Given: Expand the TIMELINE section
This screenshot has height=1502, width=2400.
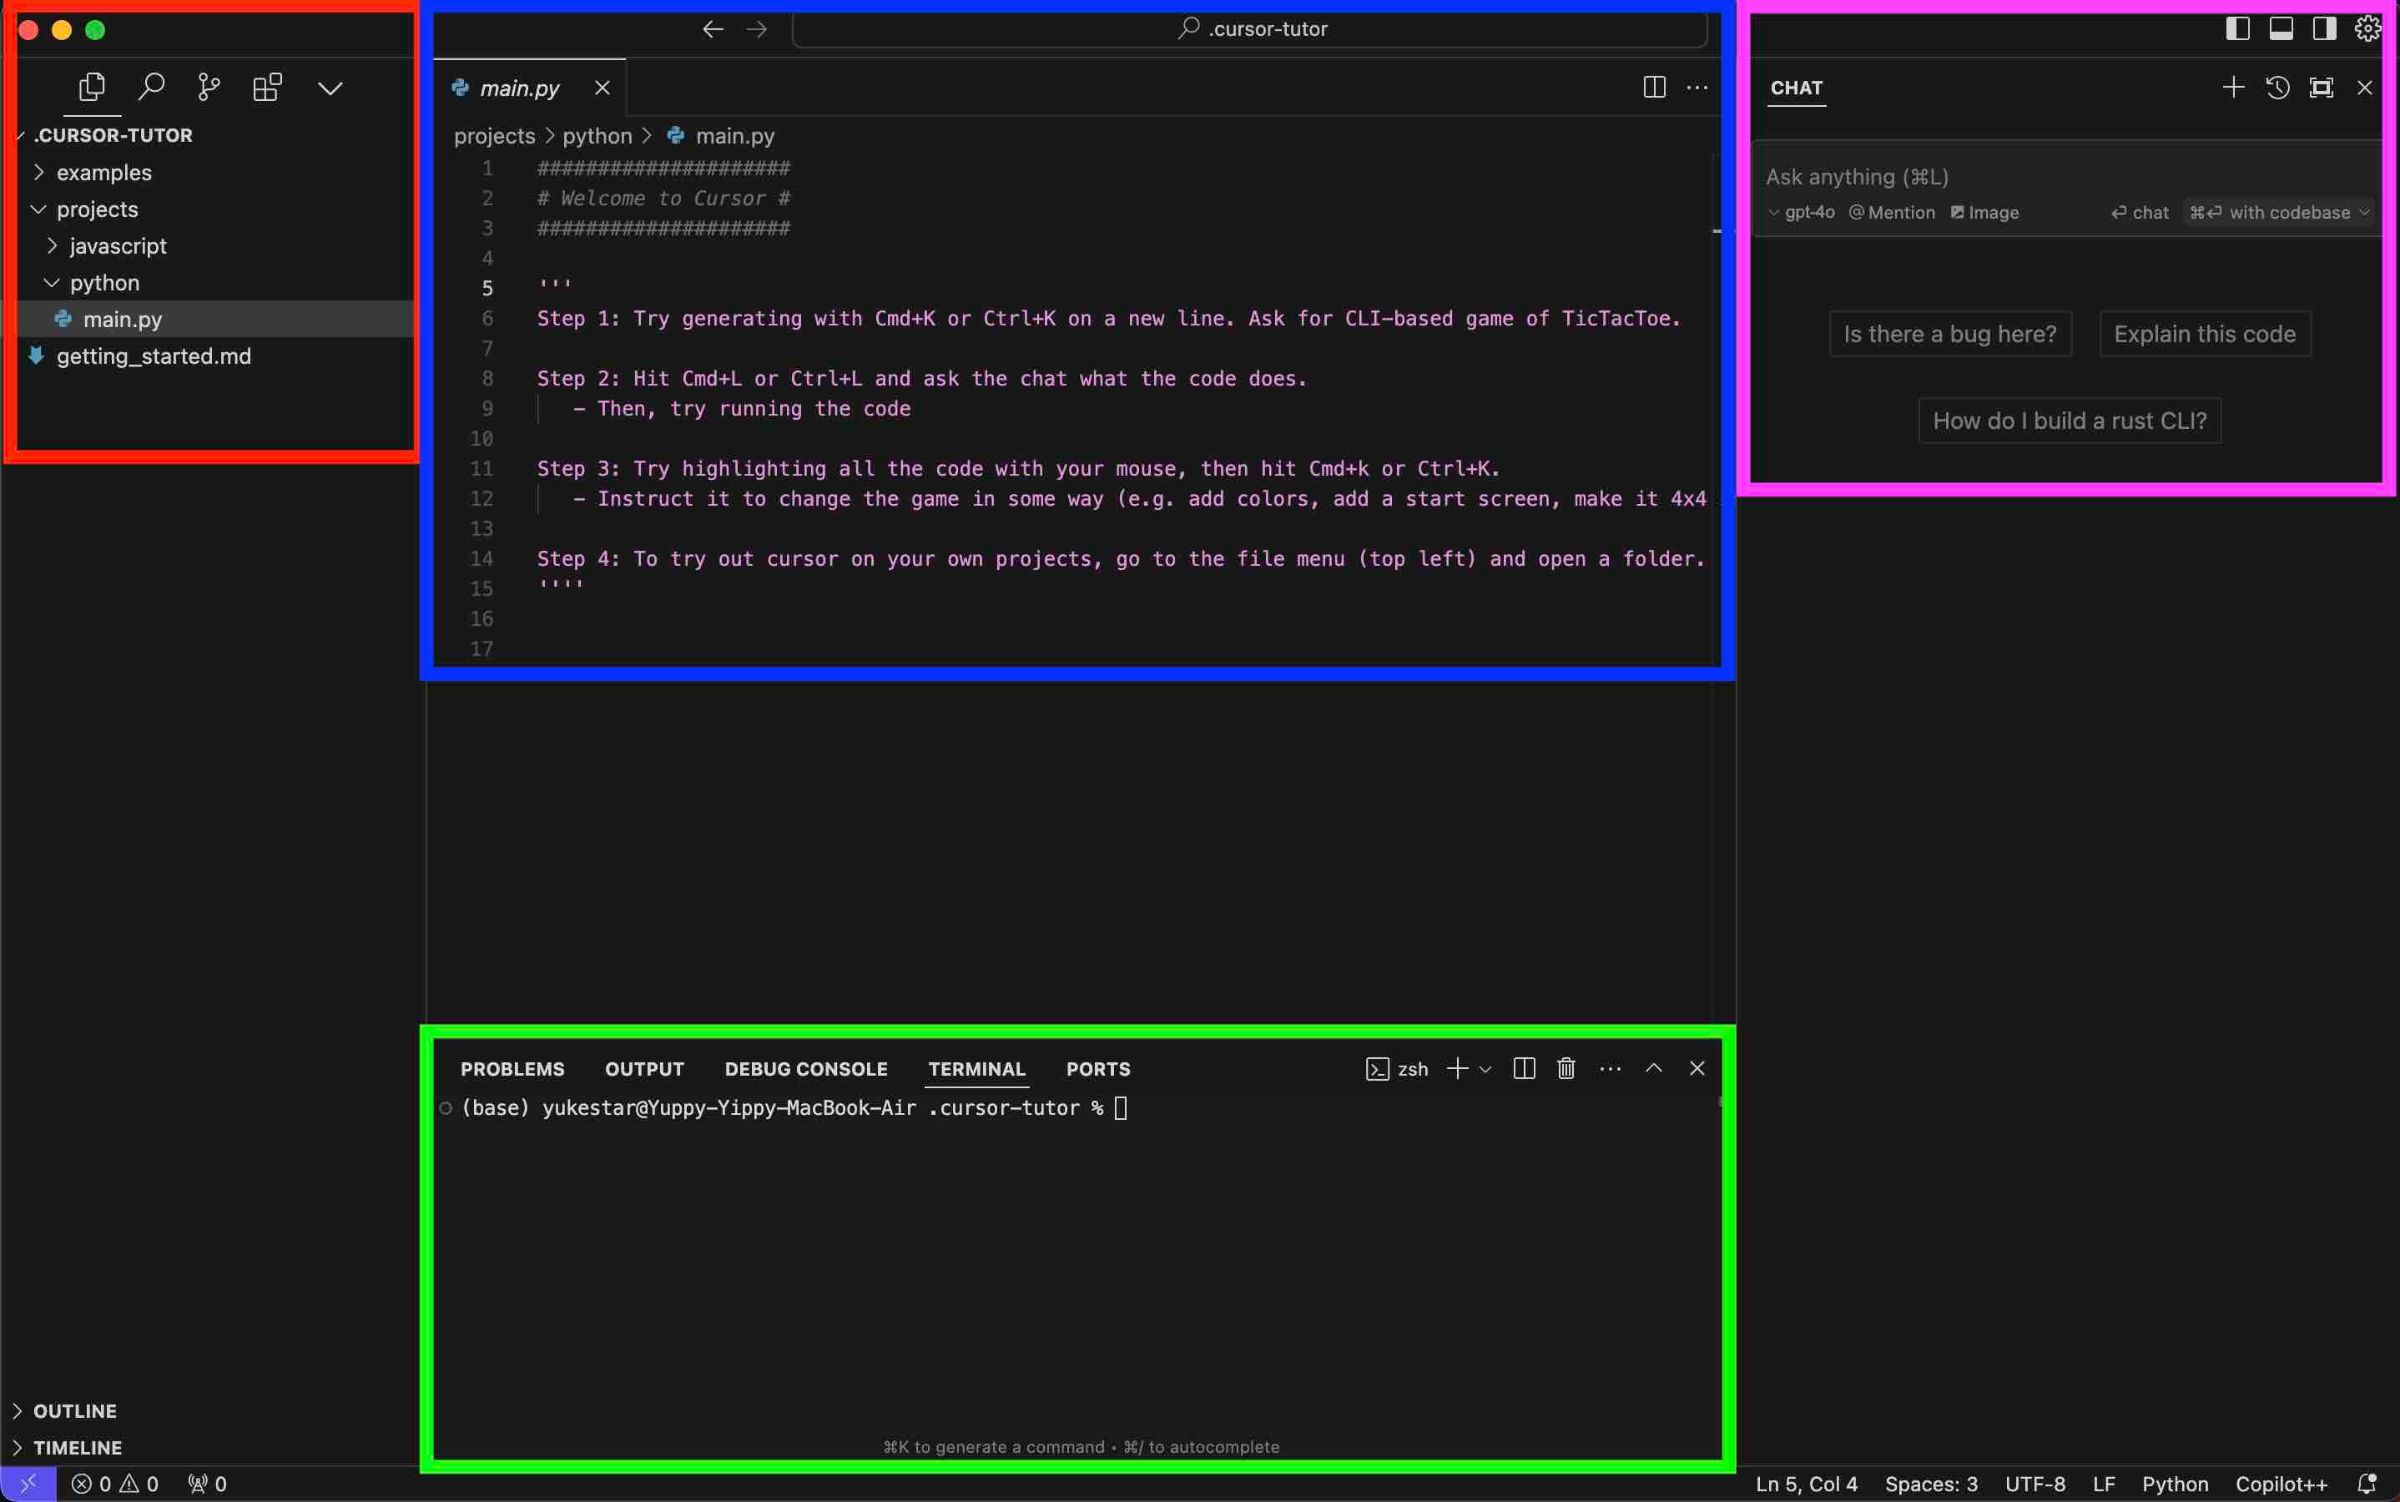Looking at the screenshot, I should tap(77, 1448).
